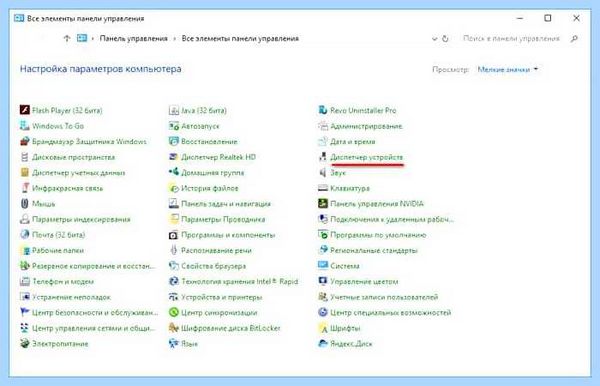Screen dimensions: 600x386
Task: Click the Домашняя группа icon
Action: [x=174, y=173]
